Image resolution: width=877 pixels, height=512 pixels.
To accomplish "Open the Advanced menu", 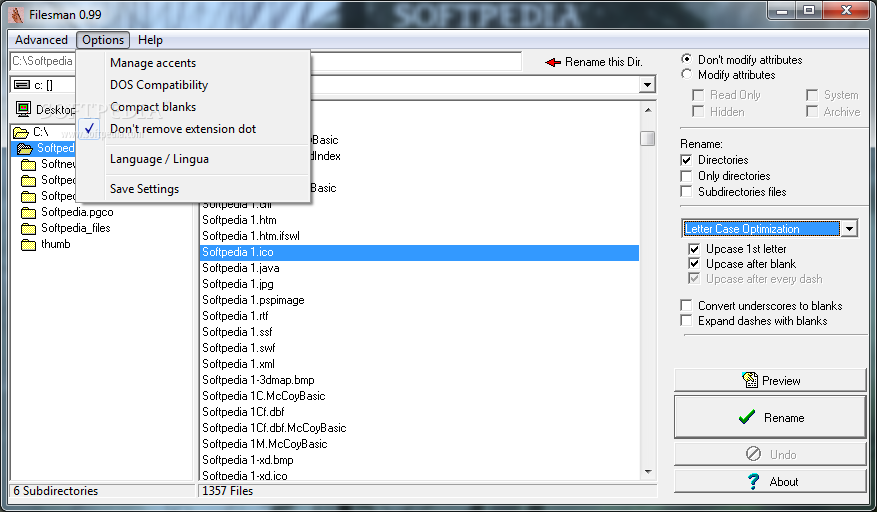I will [x=41, y=40].
